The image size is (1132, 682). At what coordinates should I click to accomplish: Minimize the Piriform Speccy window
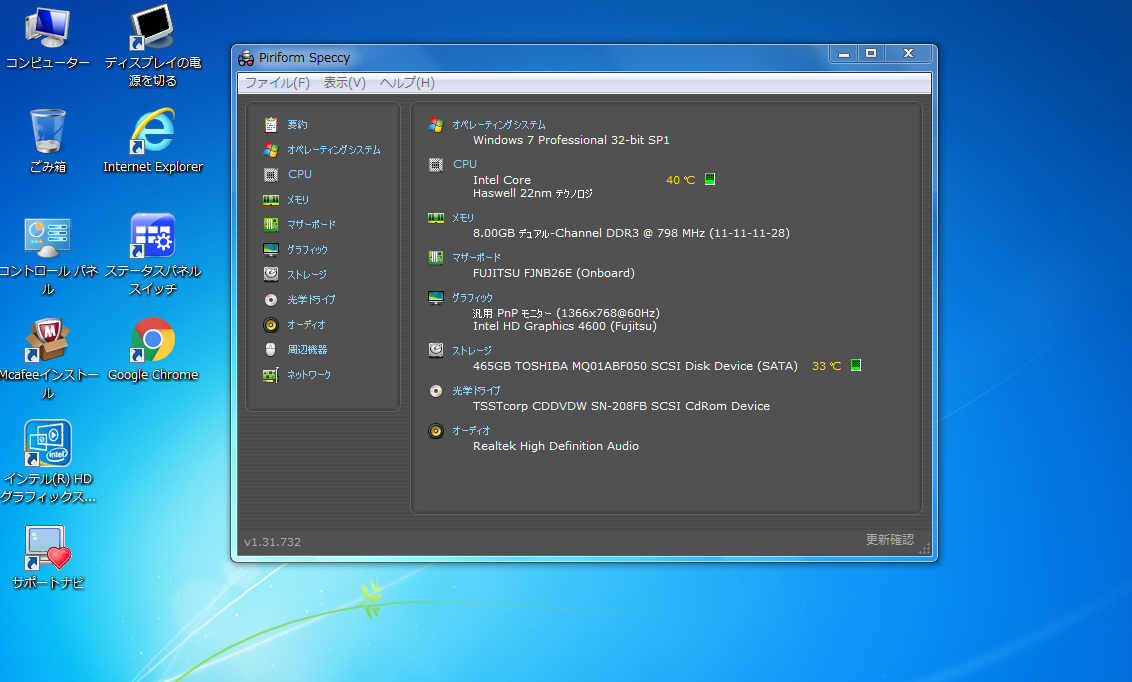[x=843, y=53]
